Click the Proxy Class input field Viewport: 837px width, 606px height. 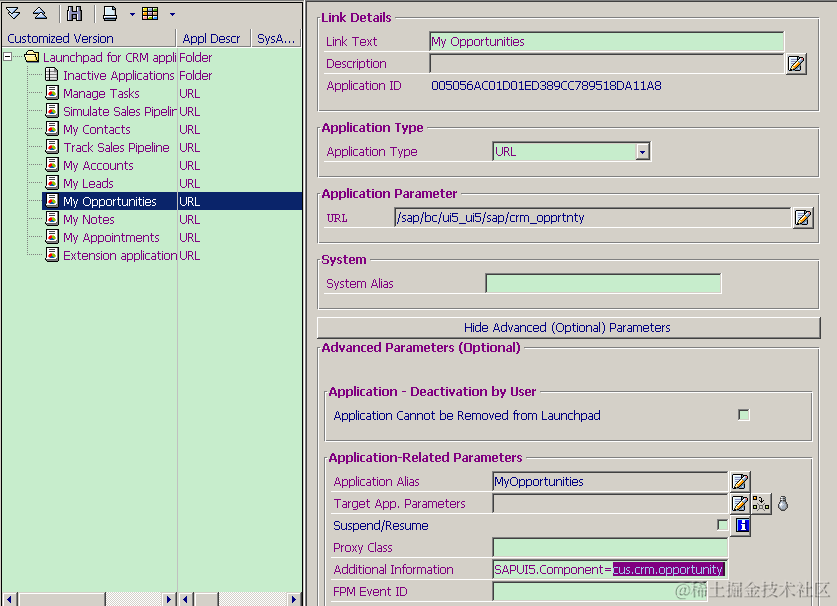pos(610,547)
